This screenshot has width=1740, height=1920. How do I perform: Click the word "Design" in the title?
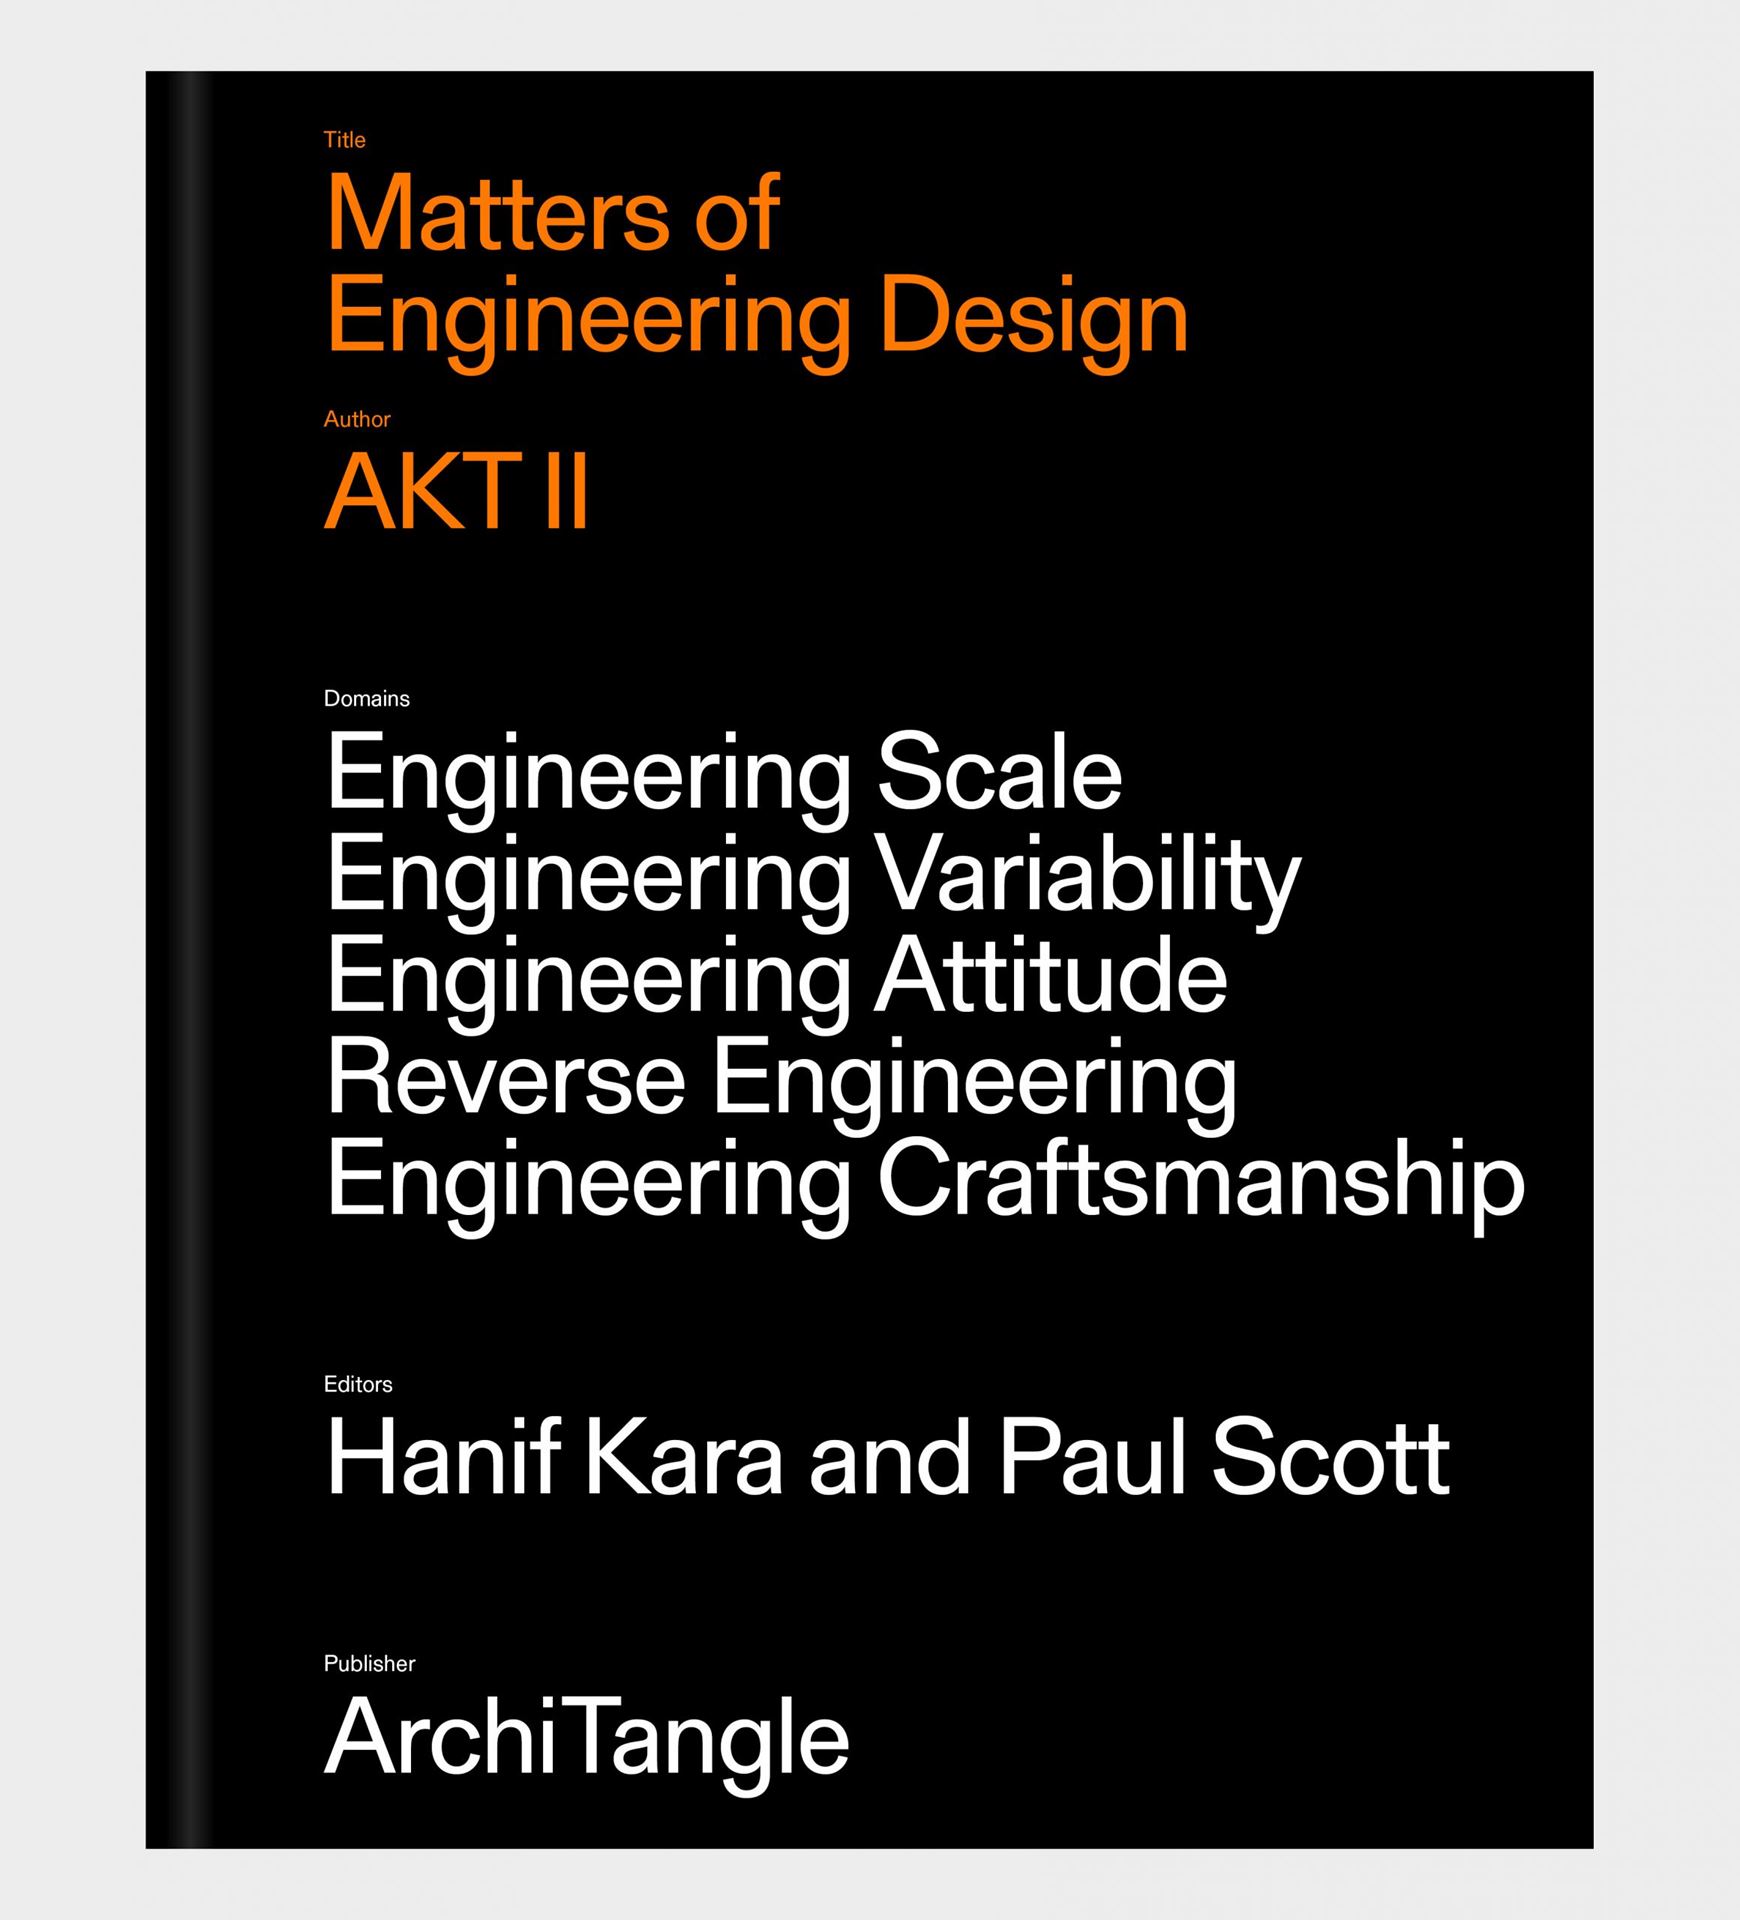pyautogui.click(x=1033, y=318)
